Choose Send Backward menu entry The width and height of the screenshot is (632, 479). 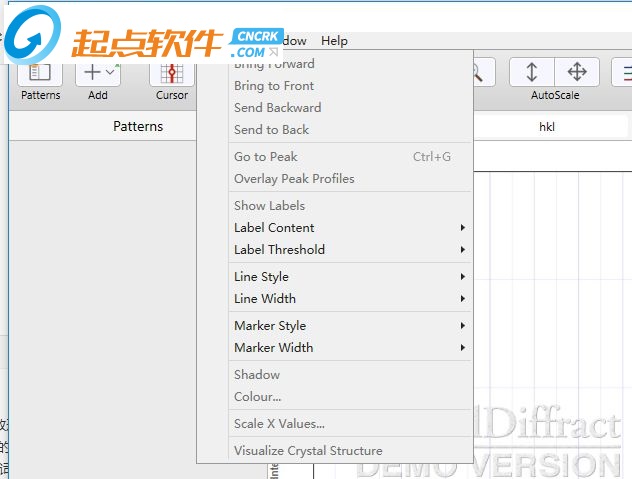[x=350, y=108]
